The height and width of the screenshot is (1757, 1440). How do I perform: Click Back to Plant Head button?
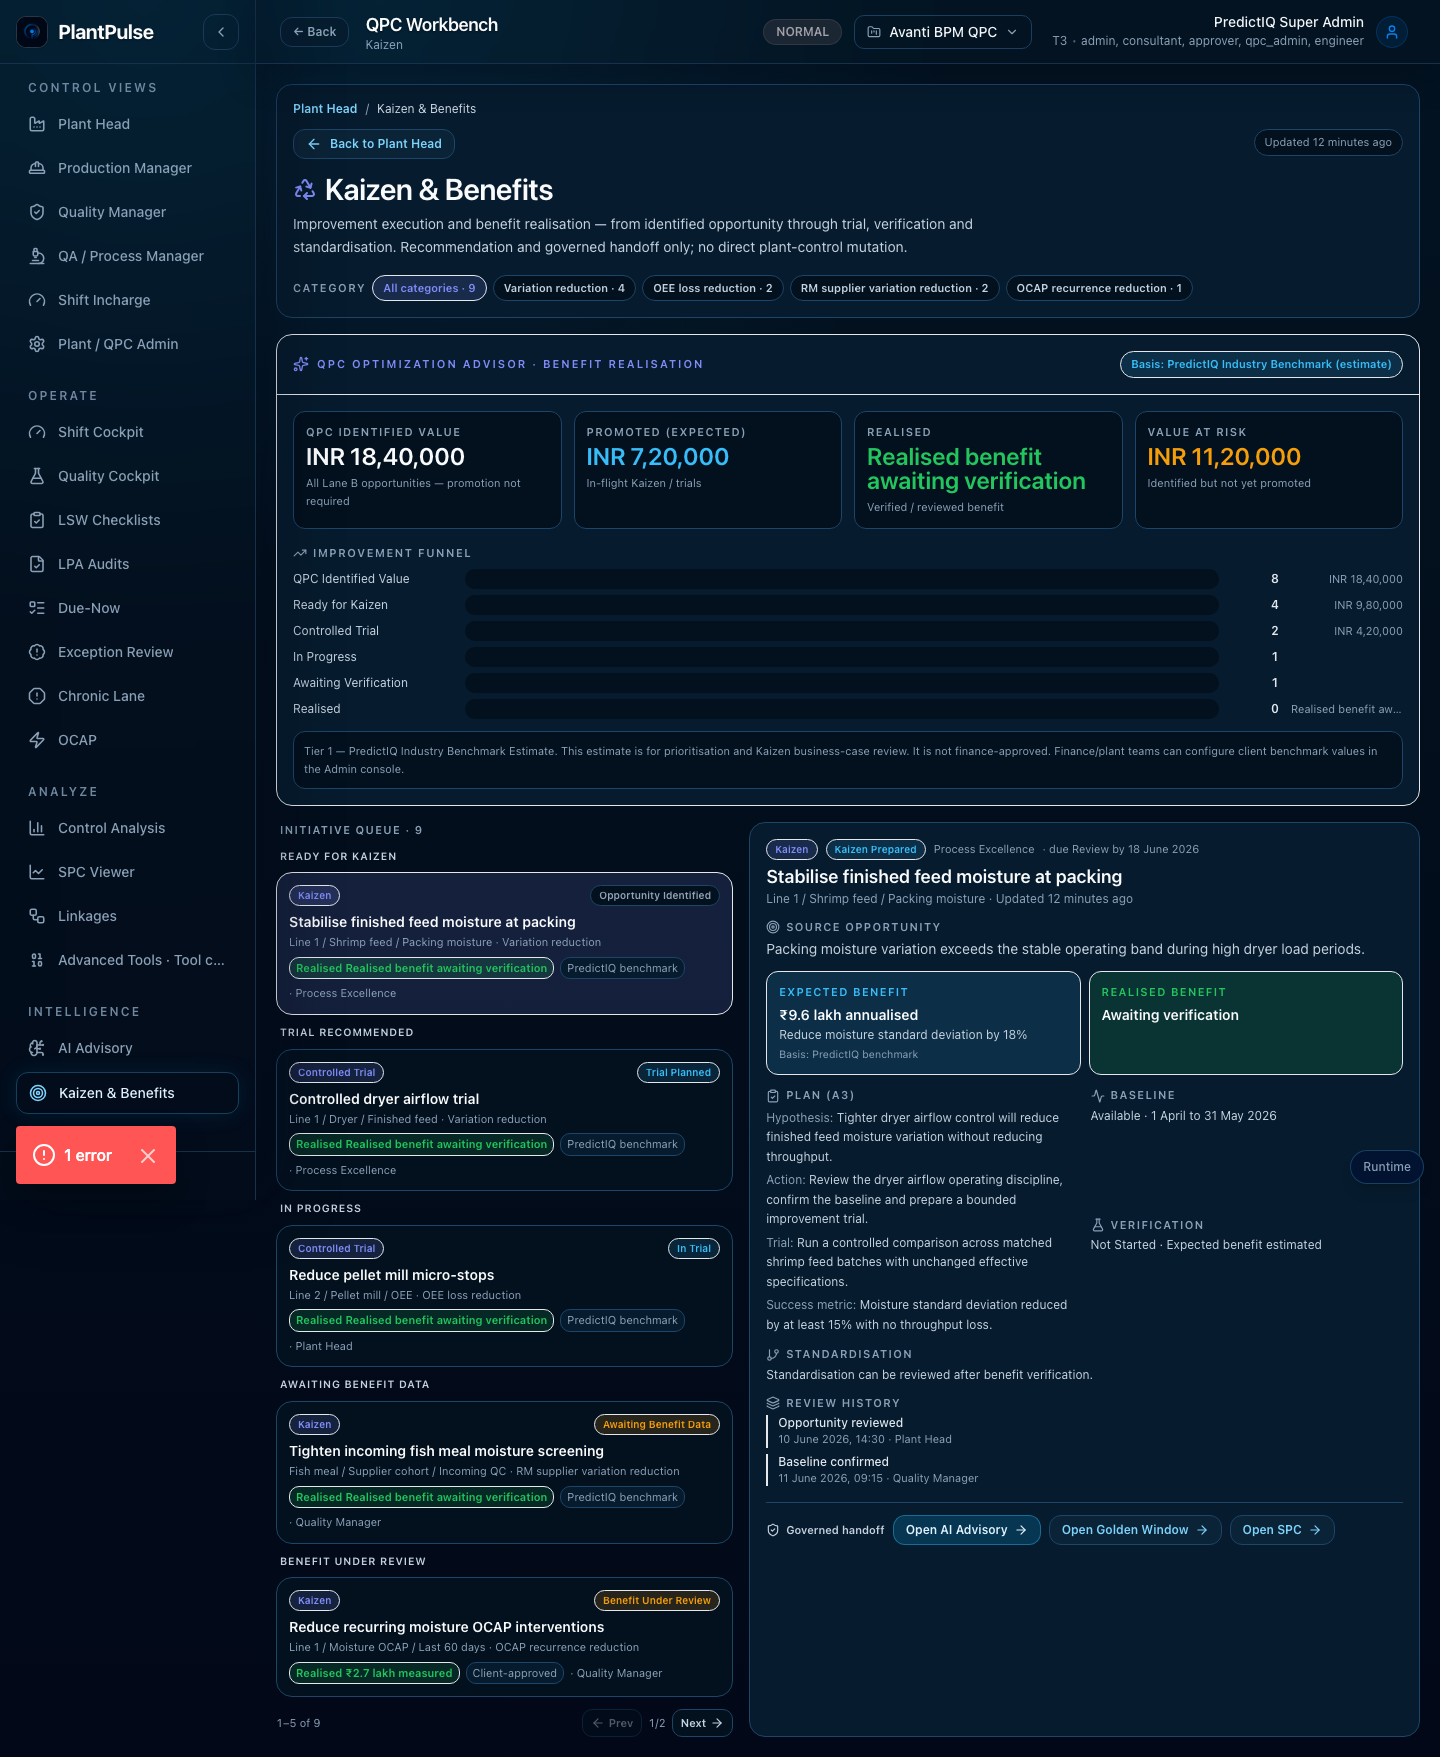374,144
